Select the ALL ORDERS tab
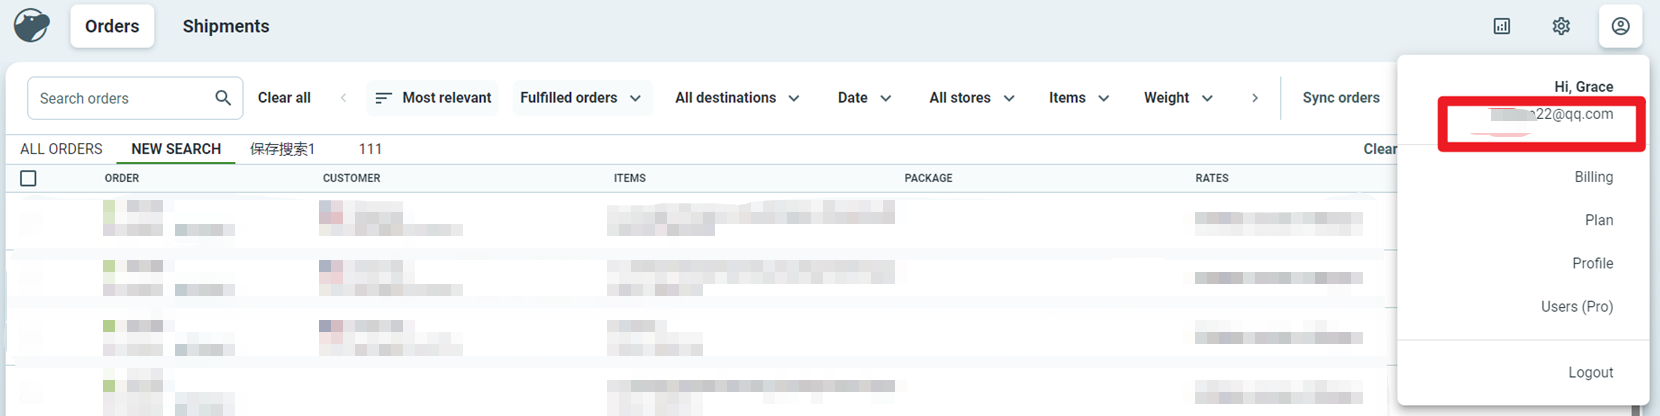Image resolution: width=1660 pixels, height=416 pixels. click(x=61, y=149)
